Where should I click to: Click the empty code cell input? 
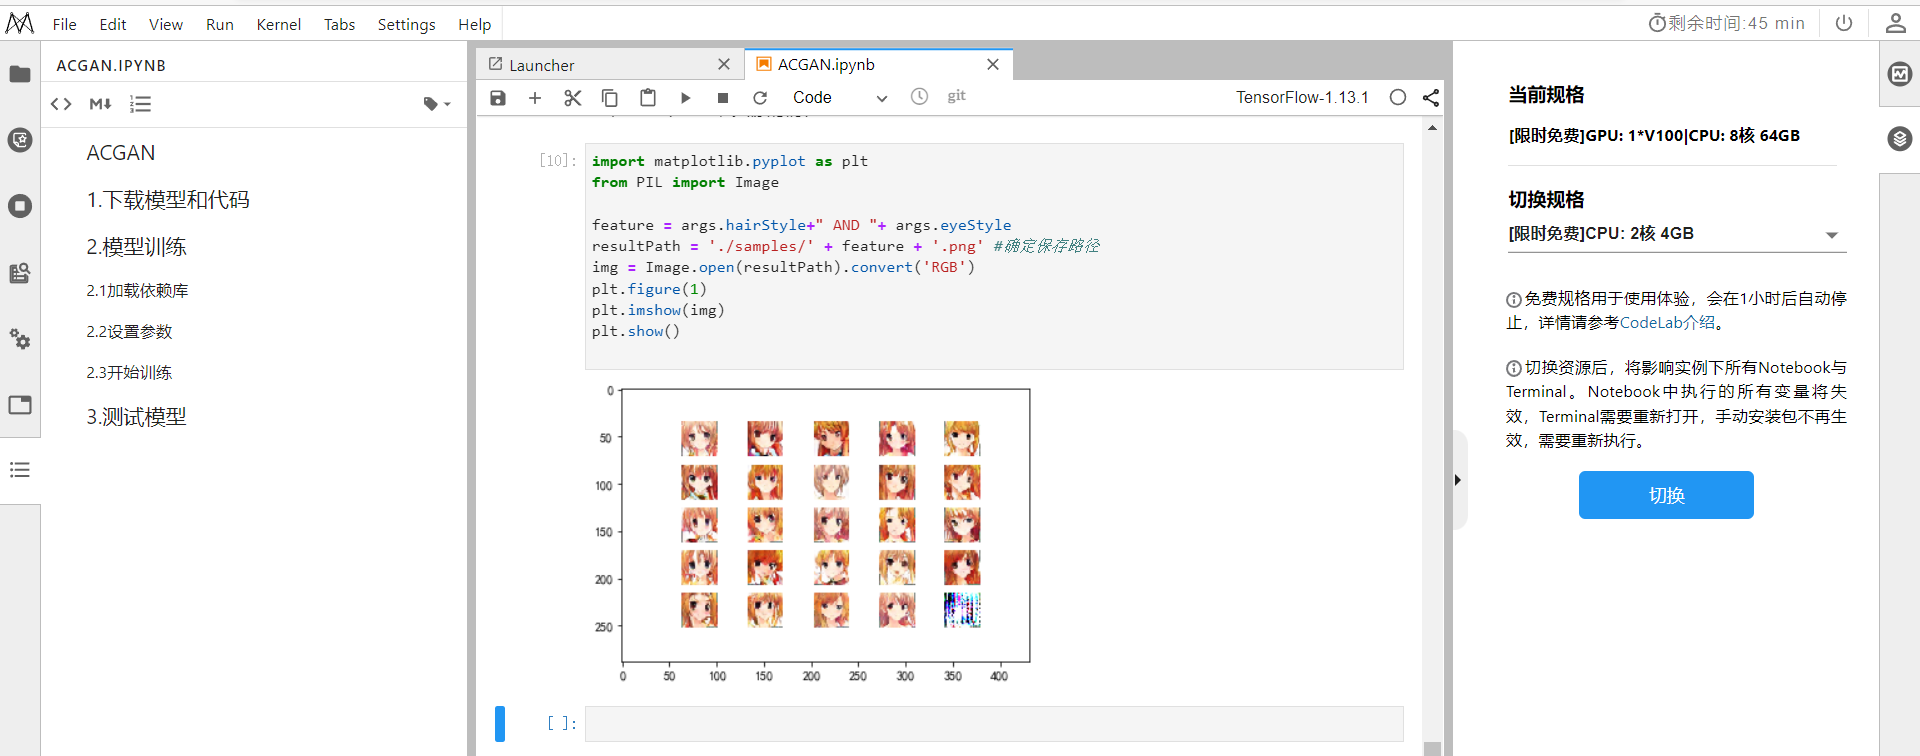coord(994,724)
